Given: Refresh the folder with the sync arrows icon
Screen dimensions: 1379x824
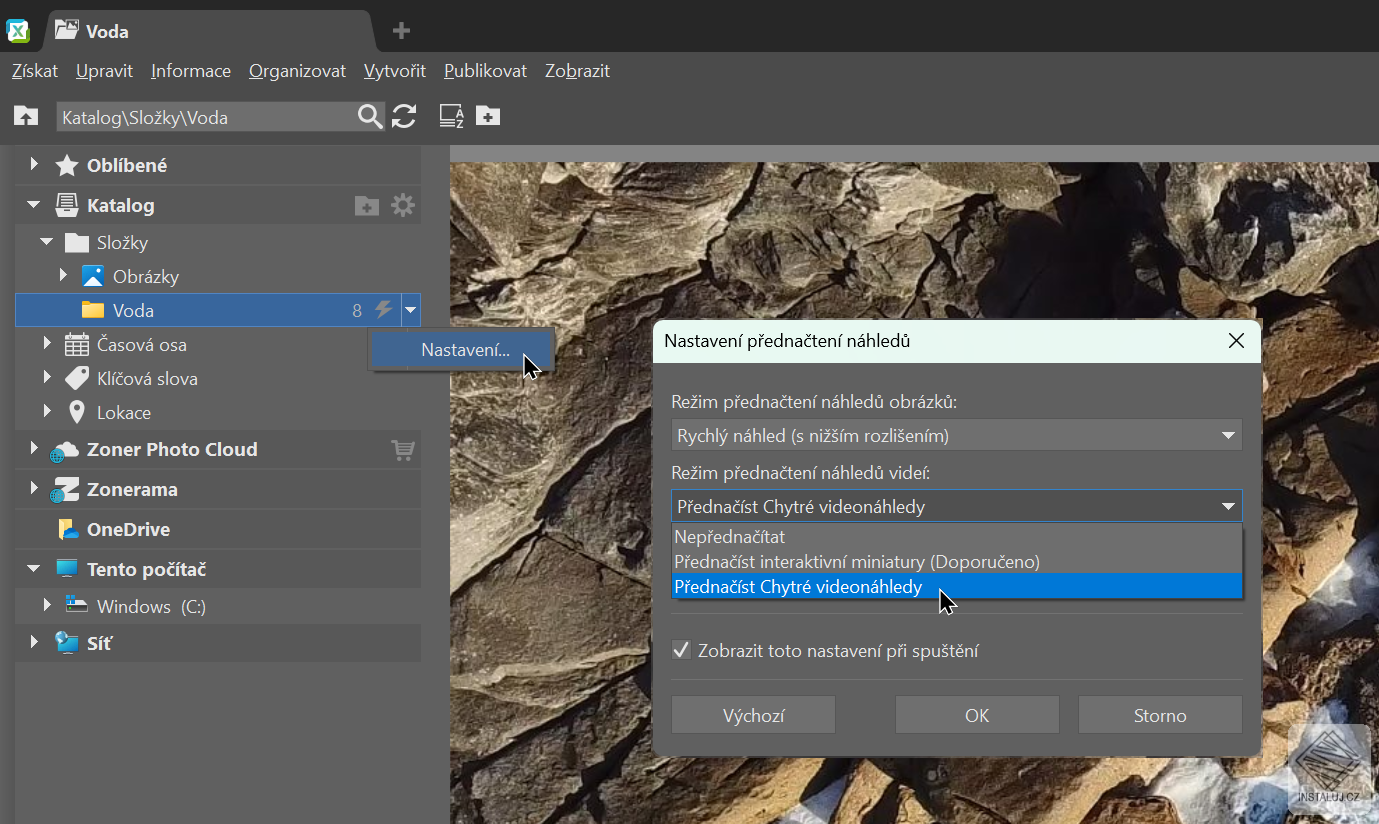Looking at the screenshot, I should pos(404,116).
